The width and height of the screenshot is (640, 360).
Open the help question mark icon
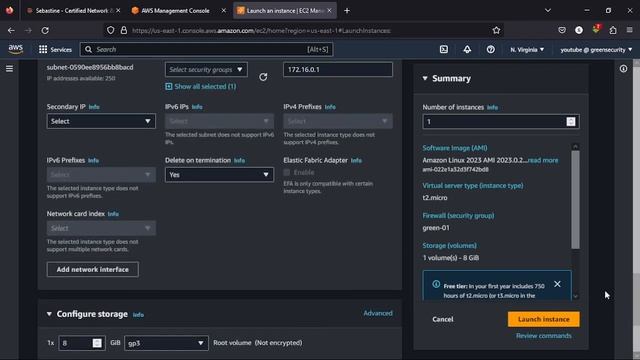pos(491,49)
